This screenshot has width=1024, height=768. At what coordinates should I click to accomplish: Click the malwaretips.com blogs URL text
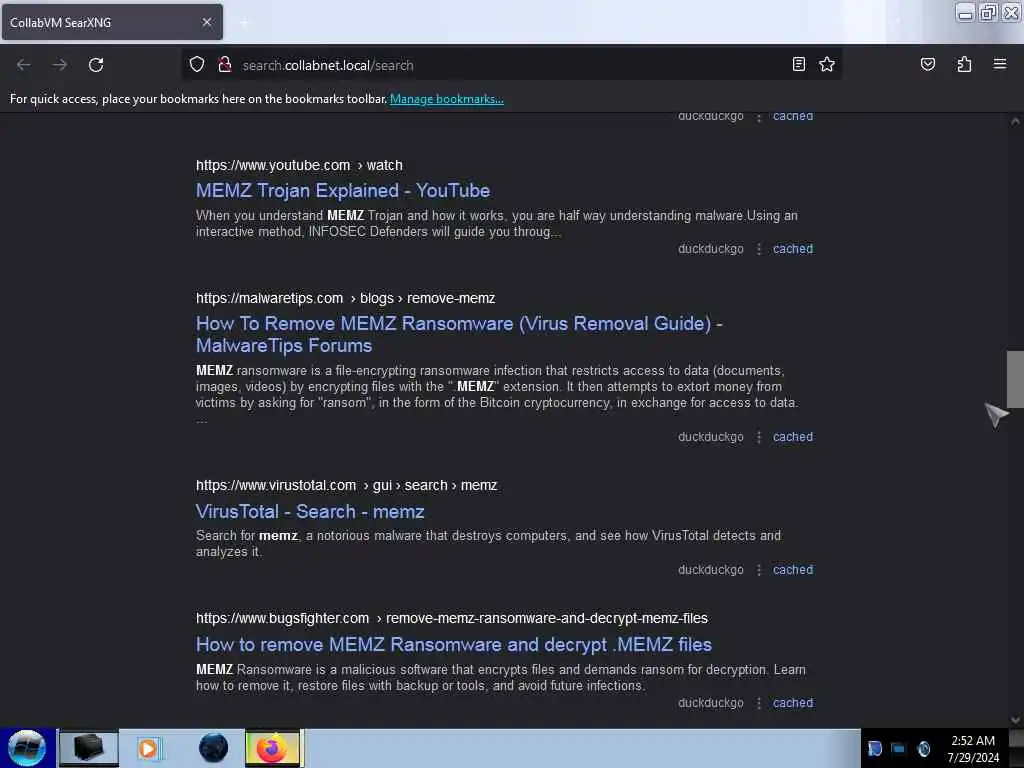(x=345, y=298)
